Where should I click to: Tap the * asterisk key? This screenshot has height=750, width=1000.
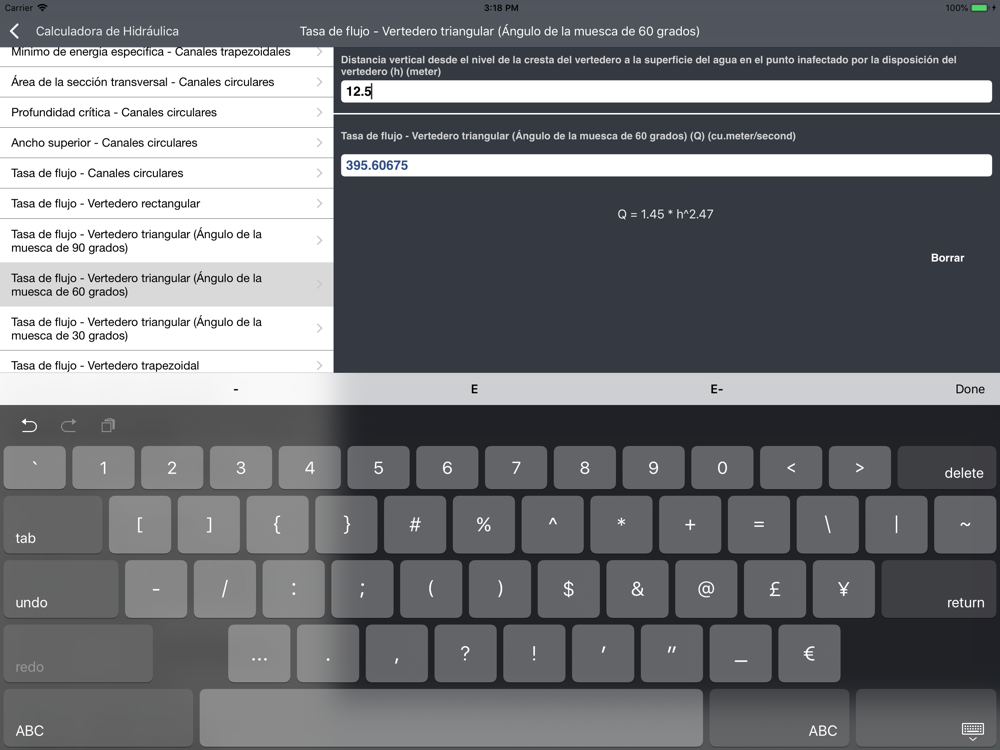[621, 524]
